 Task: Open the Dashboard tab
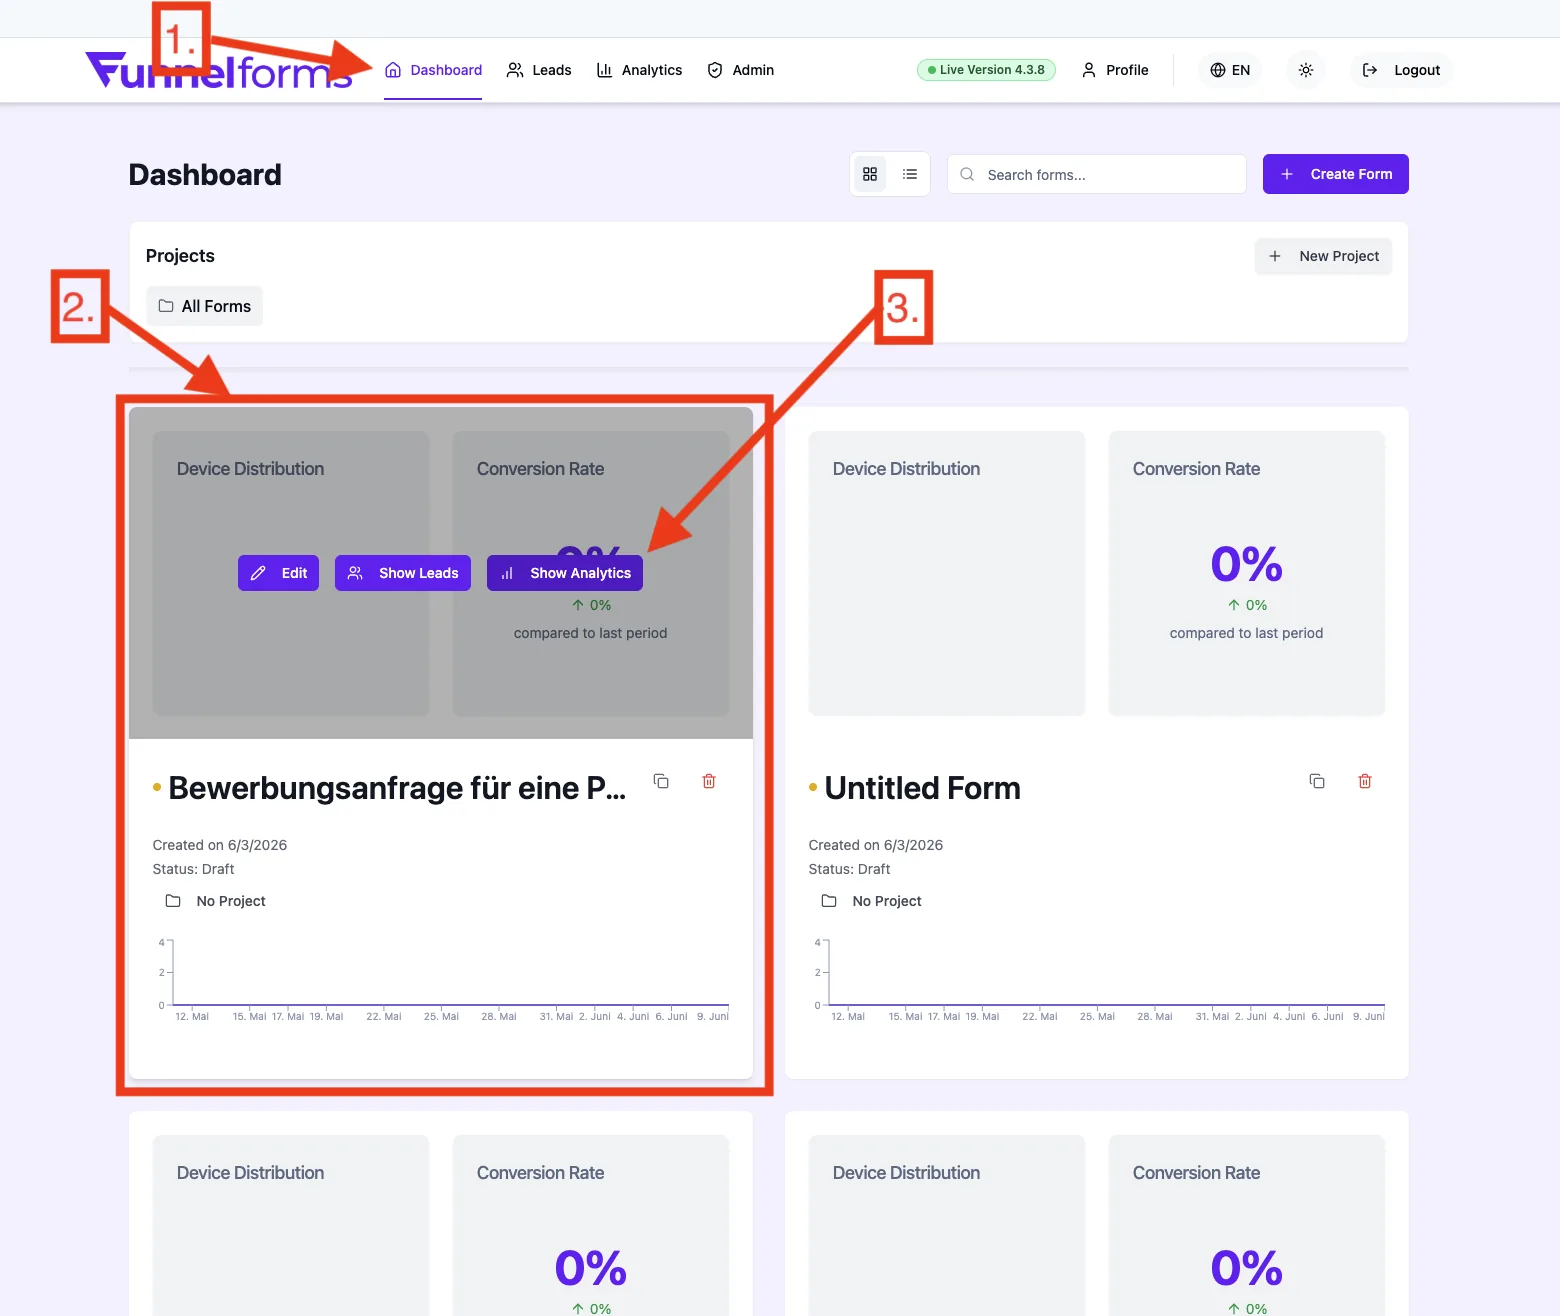tap(433, 70)
